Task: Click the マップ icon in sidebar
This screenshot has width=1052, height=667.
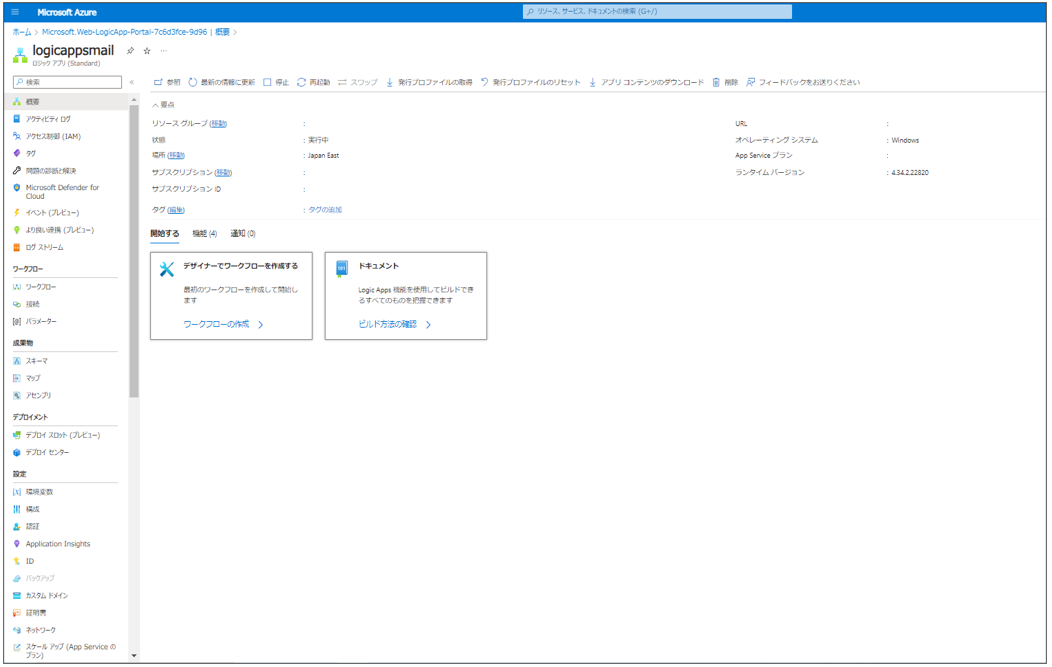Action: click(17, 378)
